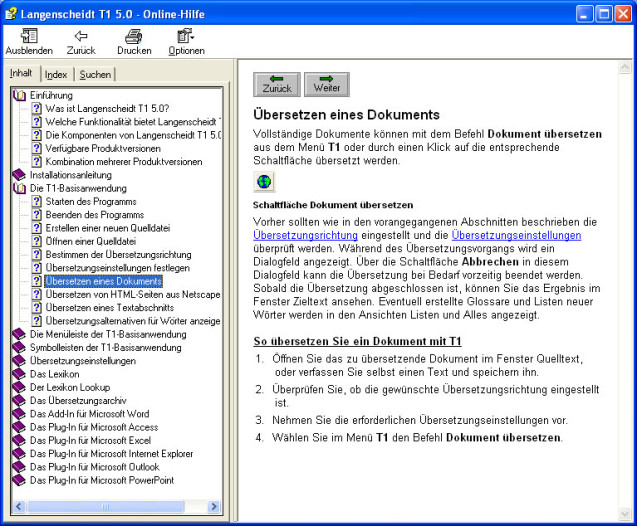Expand the Installationsanleitung book icon
The width and height of the screenshot is (637, 526).
click(20, 175)
